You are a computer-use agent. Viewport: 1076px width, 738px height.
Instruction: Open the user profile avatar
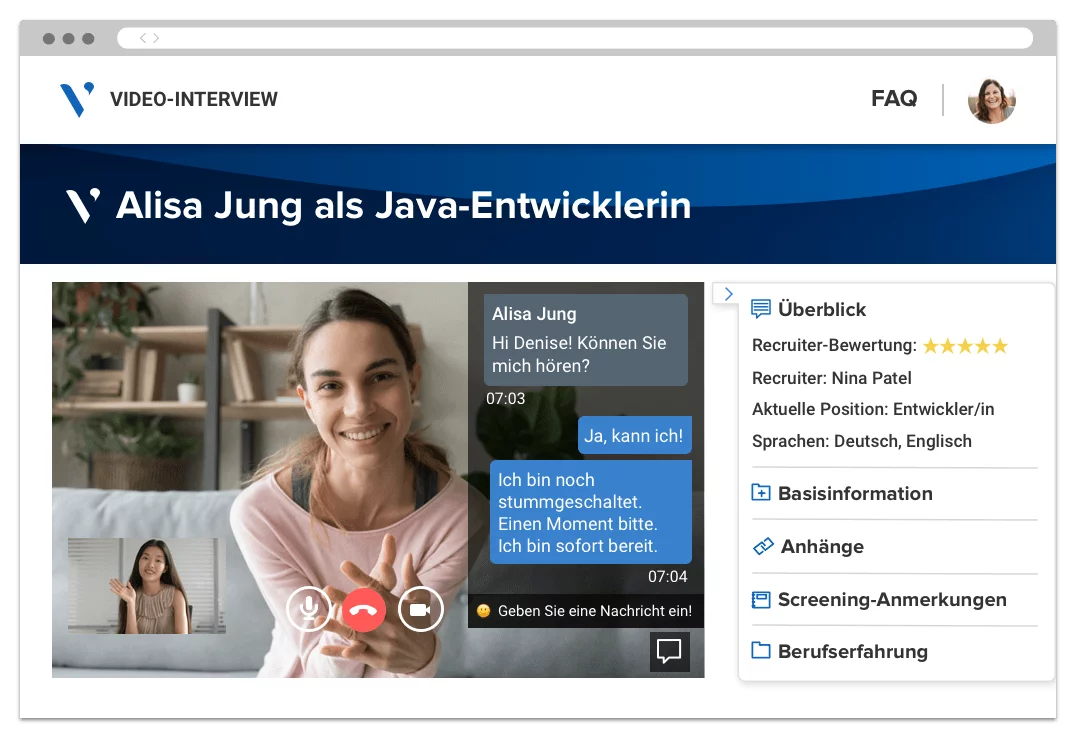click(991, 100)
